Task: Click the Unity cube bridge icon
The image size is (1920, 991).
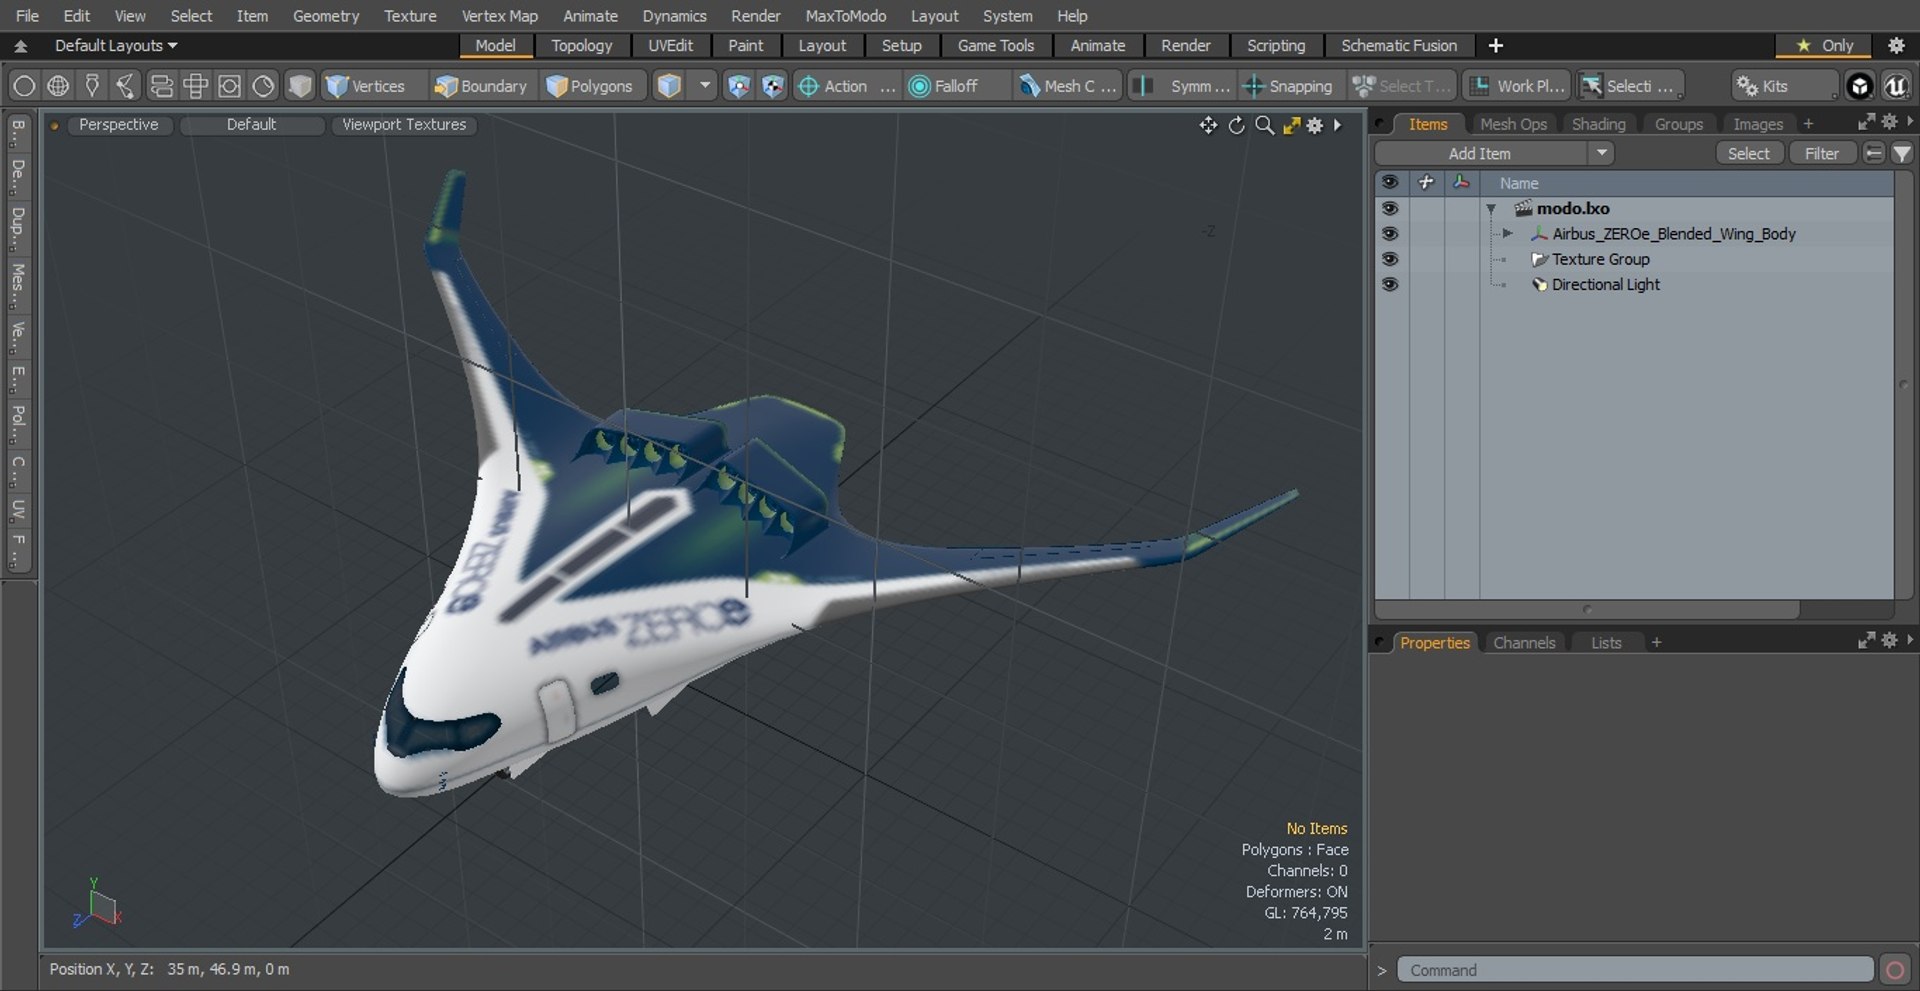Action: click(x=1859, y=86)
